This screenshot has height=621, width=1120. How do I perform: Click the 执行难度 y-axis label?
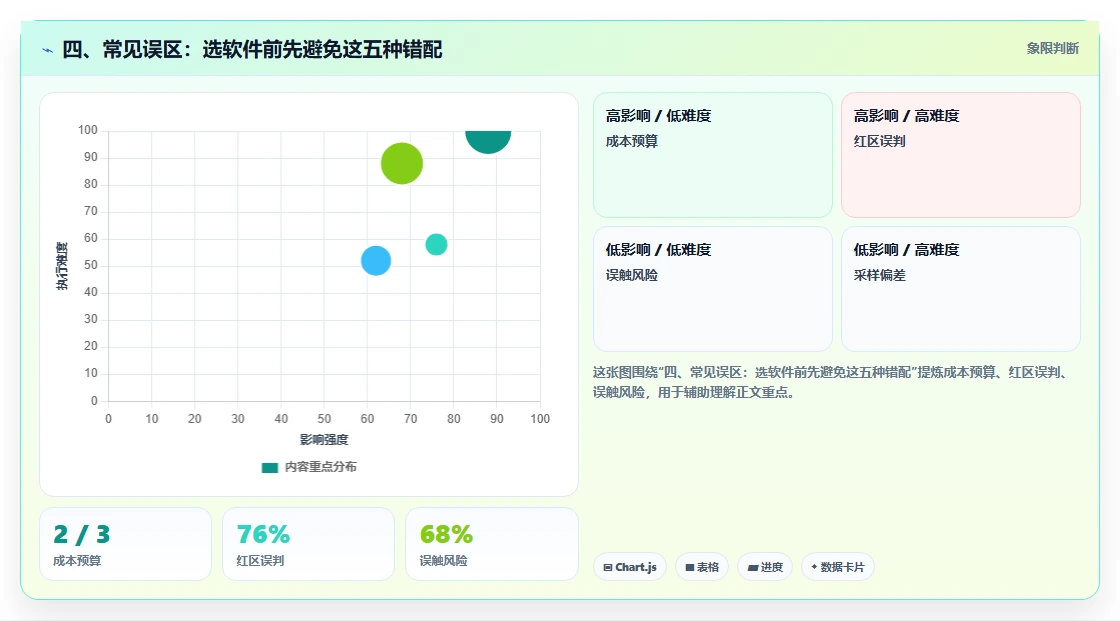pos(62,266)
